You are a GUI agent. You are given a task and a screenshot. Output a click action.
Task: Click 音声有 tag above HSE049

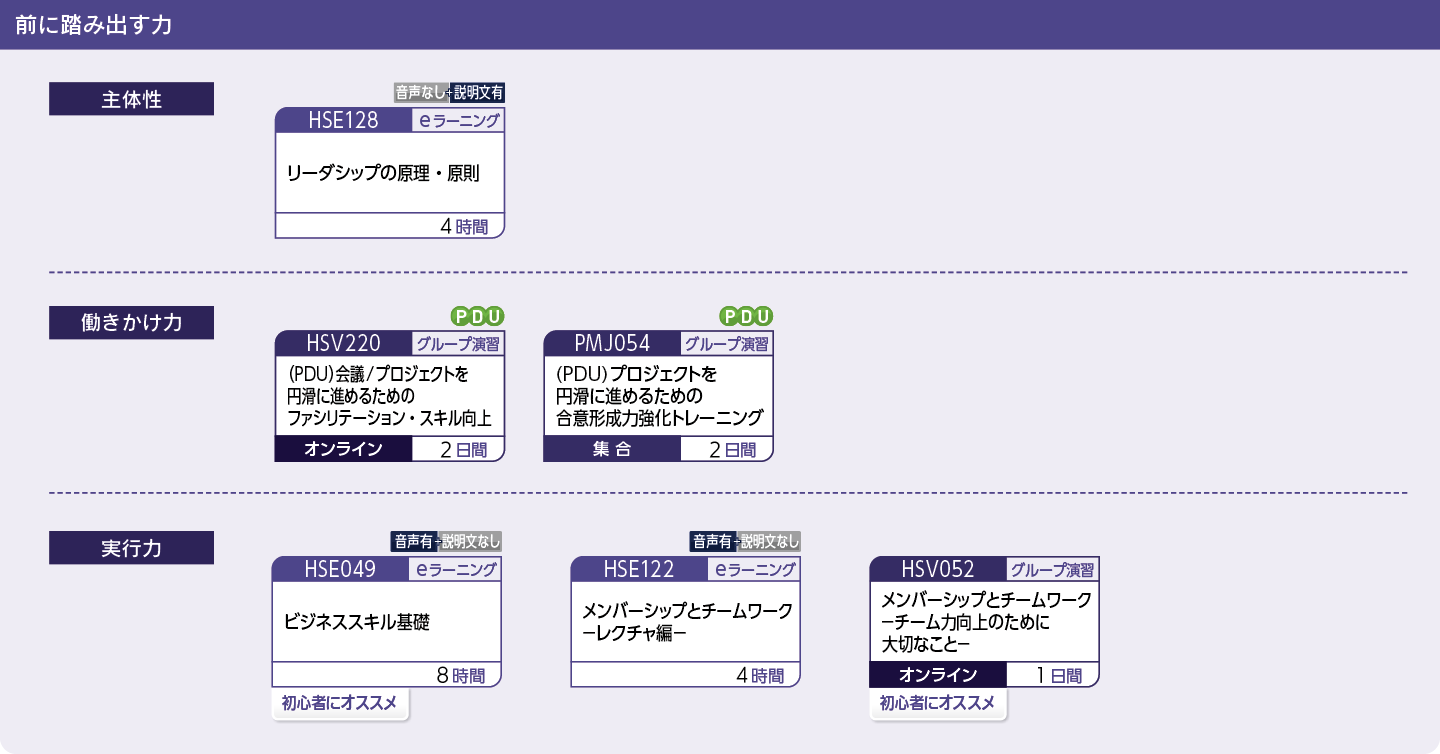(413, 542)
